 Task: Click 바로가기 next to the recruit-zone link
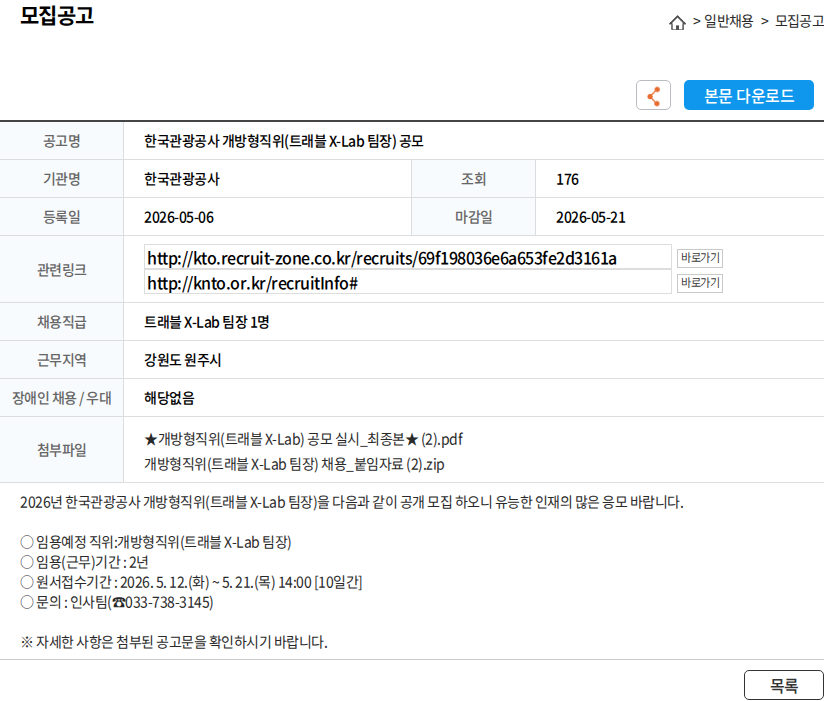(x=699, y=257)
